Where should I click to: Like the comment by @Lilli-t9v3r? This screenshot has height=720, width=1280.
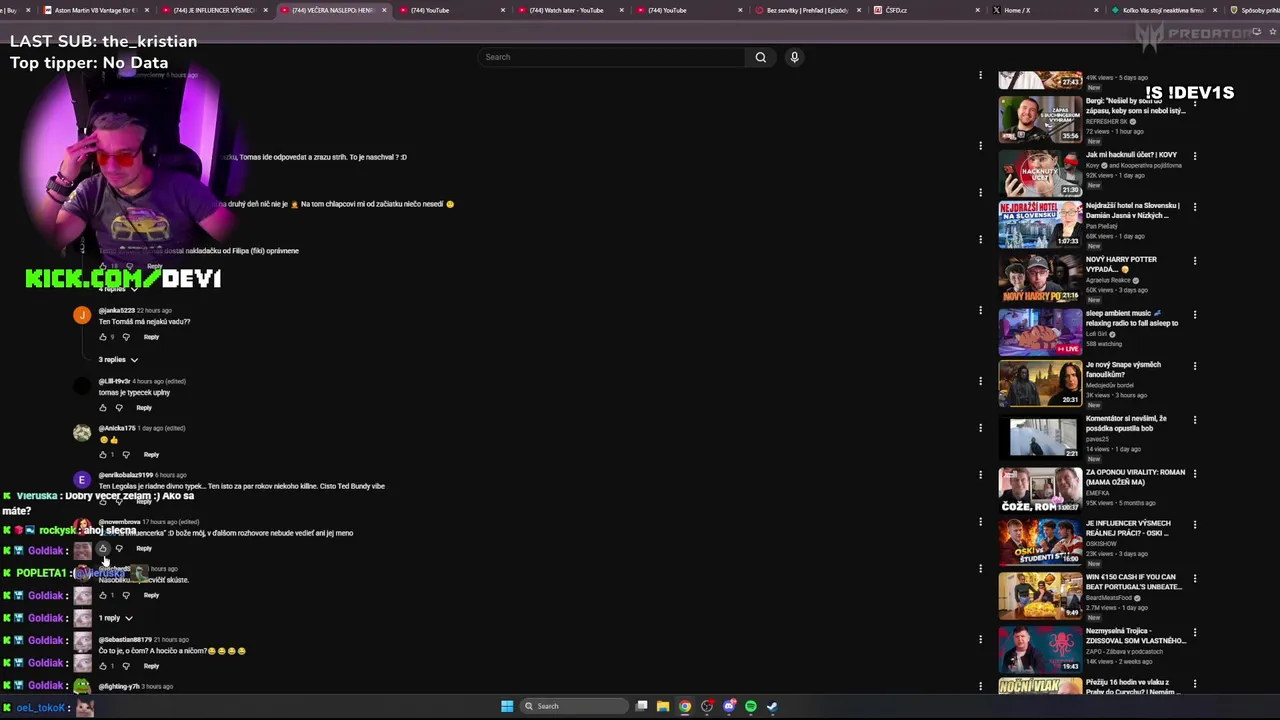[102, 408]
